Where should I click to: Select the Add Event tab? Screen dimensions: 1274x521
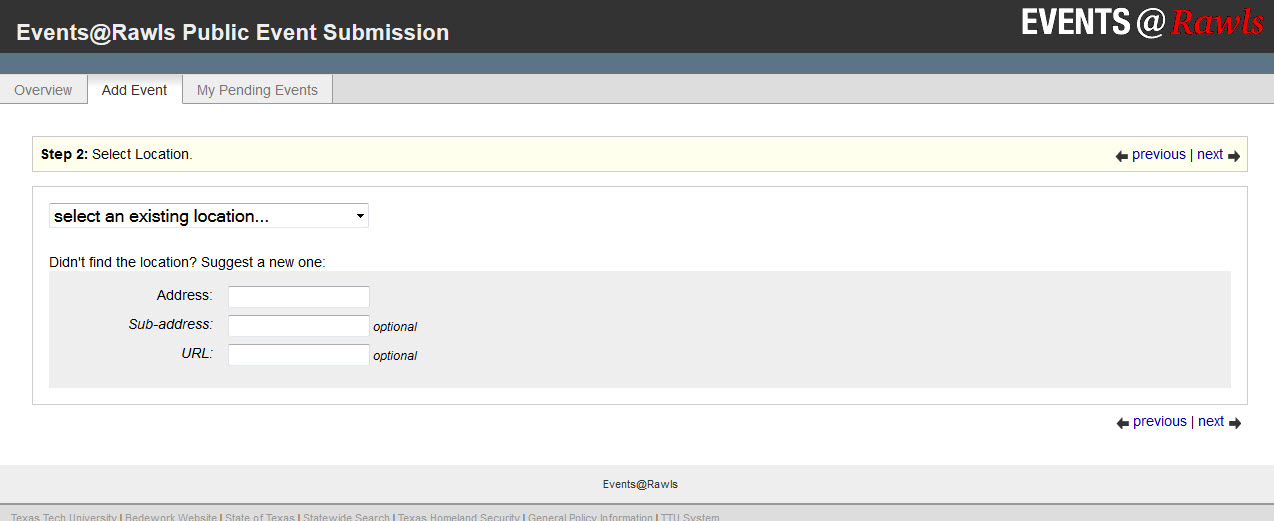(x=134, y=90)
